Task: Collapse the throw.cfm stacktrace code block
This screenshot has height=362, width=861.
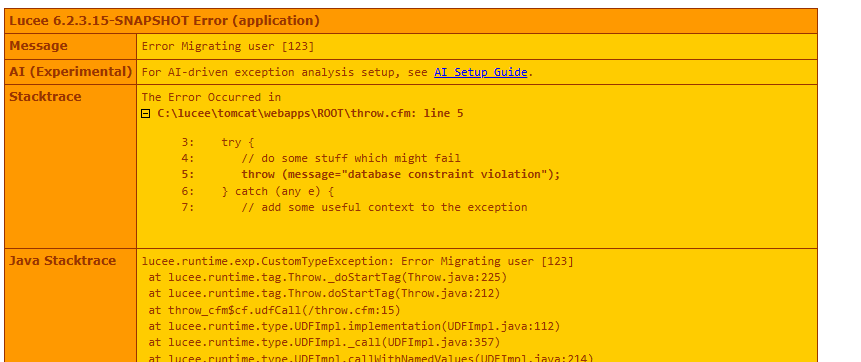Action: 146,114
